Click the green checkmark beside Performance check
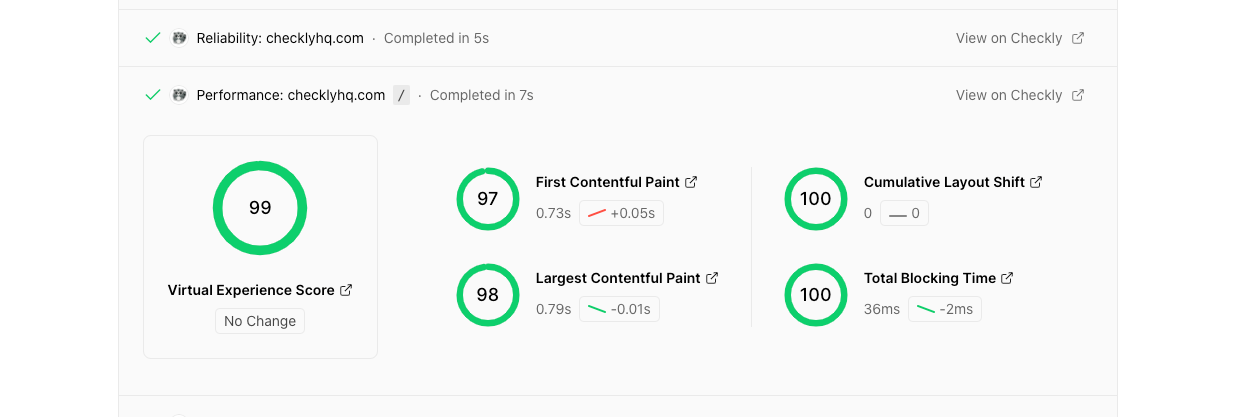The height and width of the screenshot is (417, 1248). pos(153,95)
